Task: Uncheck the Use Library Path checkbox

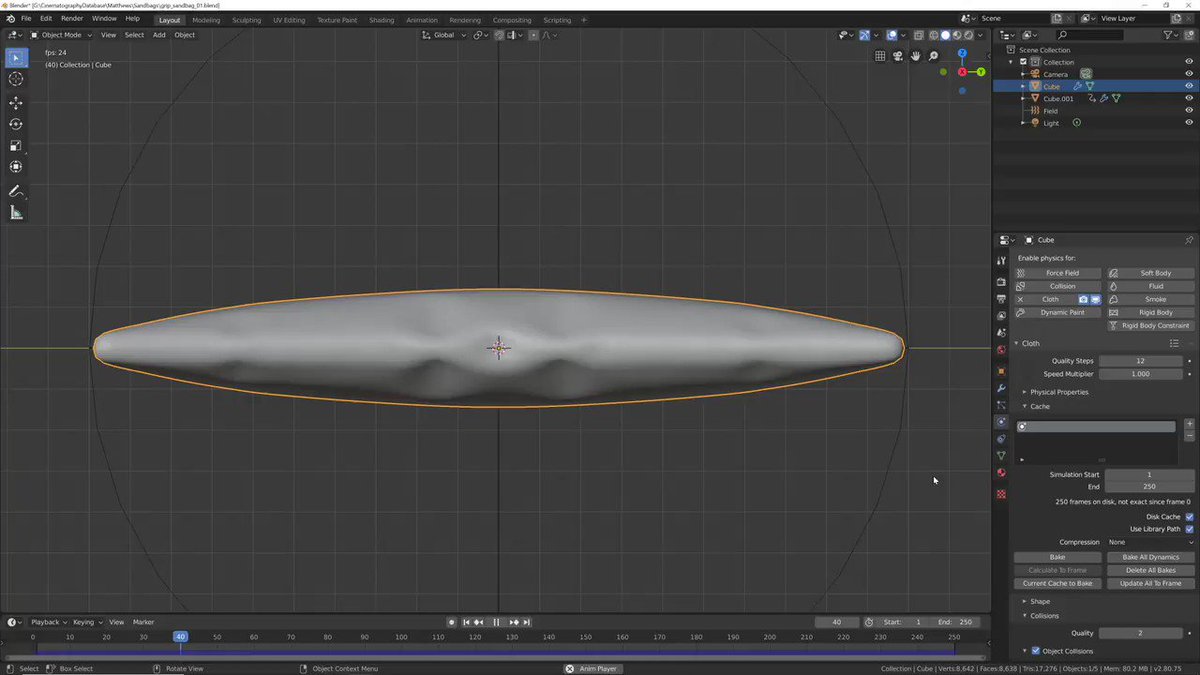Action: [1189, 529]
